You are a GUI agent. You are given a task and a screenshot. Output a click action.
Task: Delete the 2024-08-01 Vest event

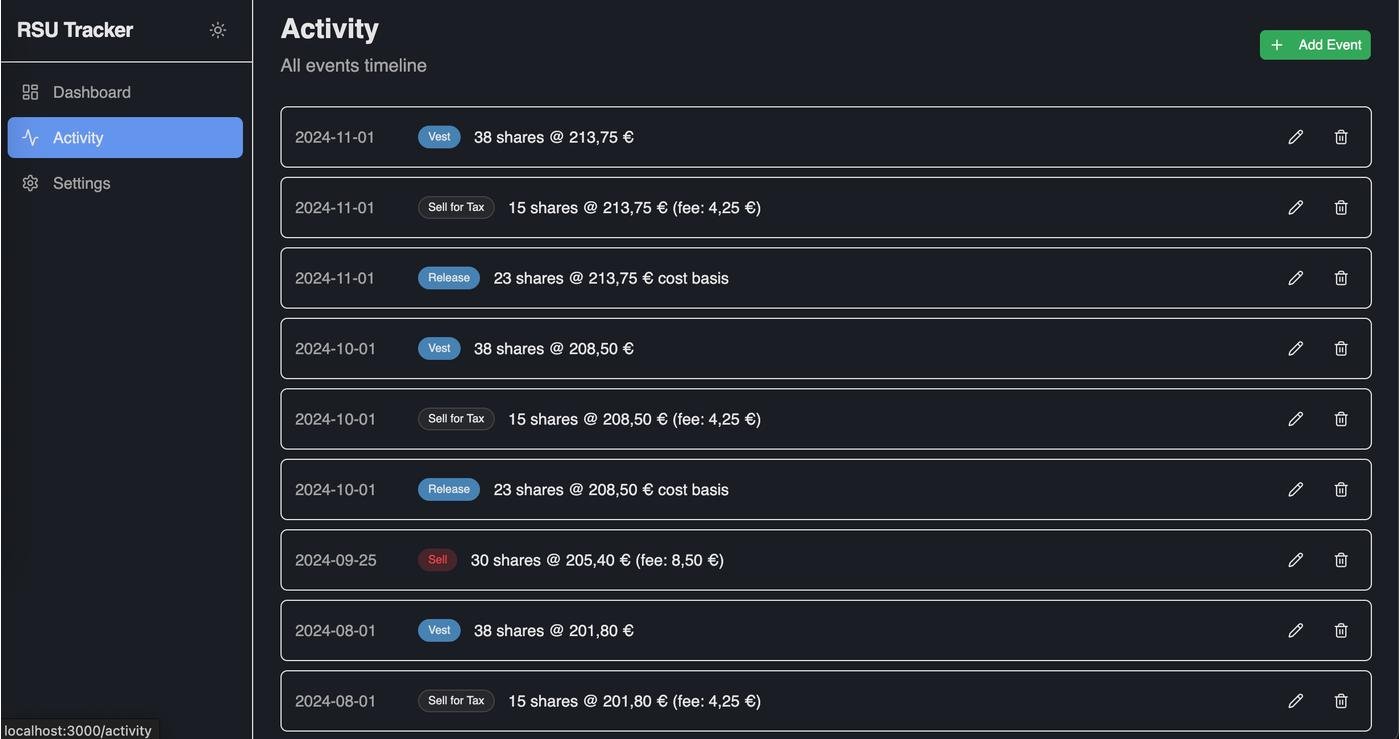(x=1341, y=631)
